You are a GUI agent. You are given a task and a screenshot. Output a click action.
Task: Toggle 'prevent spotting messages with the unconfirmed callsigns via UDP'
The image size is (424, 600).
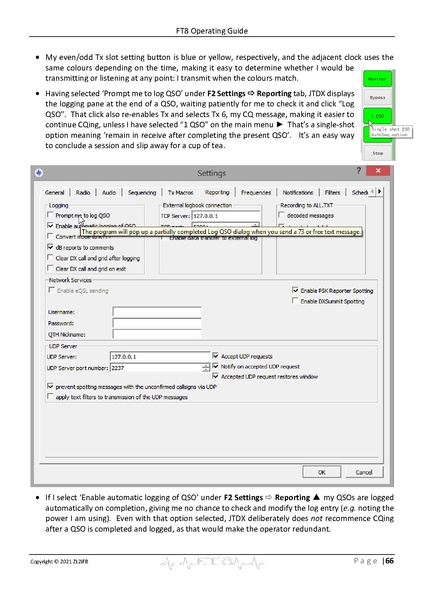coord(50,386)
